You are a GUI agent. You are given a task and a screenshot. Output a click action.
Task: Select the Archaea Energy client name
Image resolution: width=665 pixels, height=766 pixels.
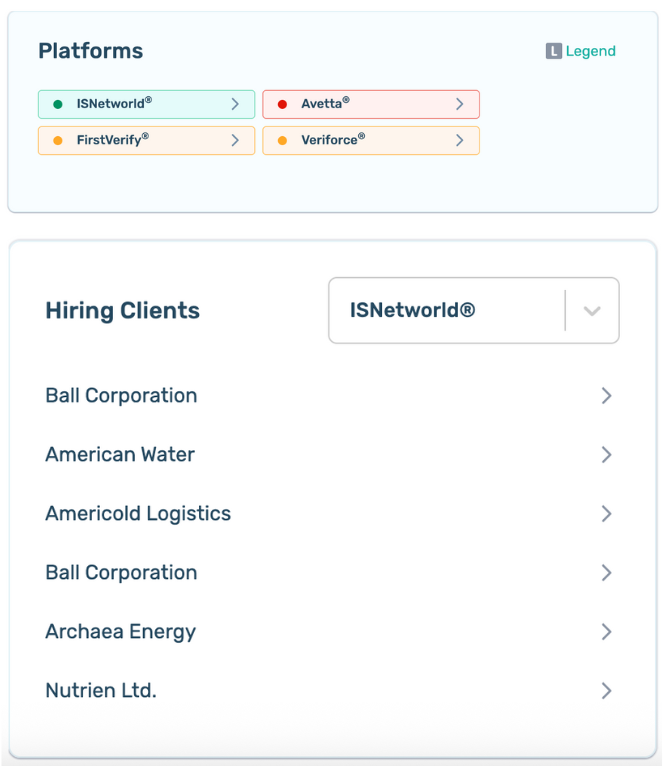pyautogui.click(x=121, y=632)
